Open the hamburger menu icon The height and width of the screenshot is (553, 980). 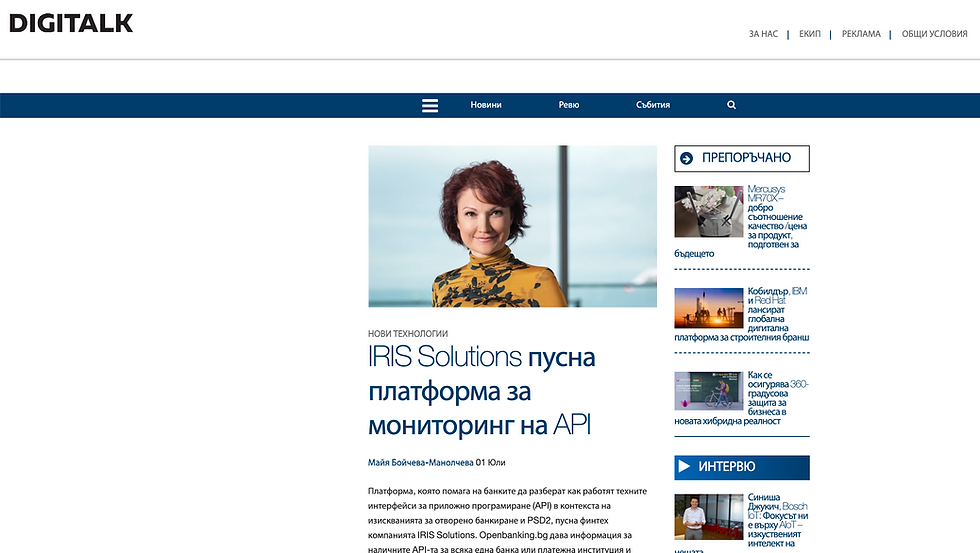tap(429, 106)
